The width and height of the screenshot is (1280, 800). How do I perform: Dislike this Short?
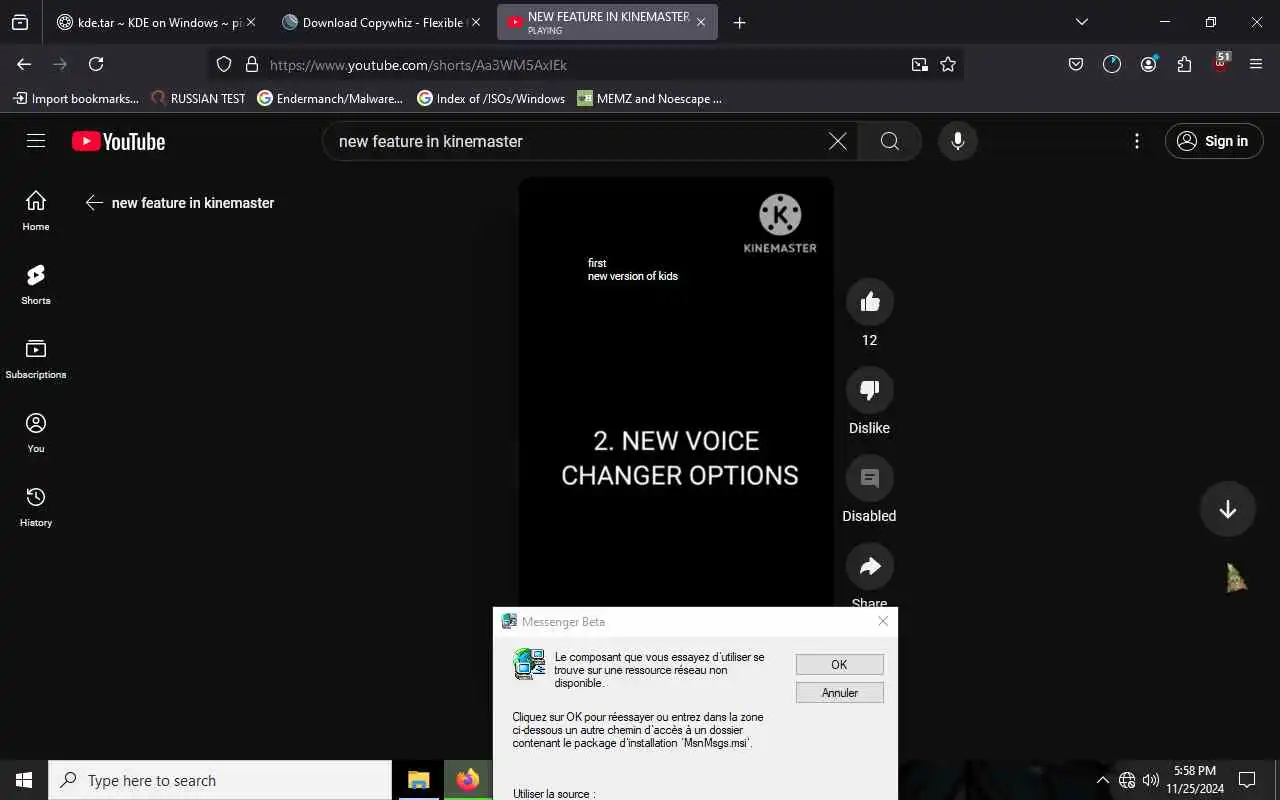coord(870,390)
